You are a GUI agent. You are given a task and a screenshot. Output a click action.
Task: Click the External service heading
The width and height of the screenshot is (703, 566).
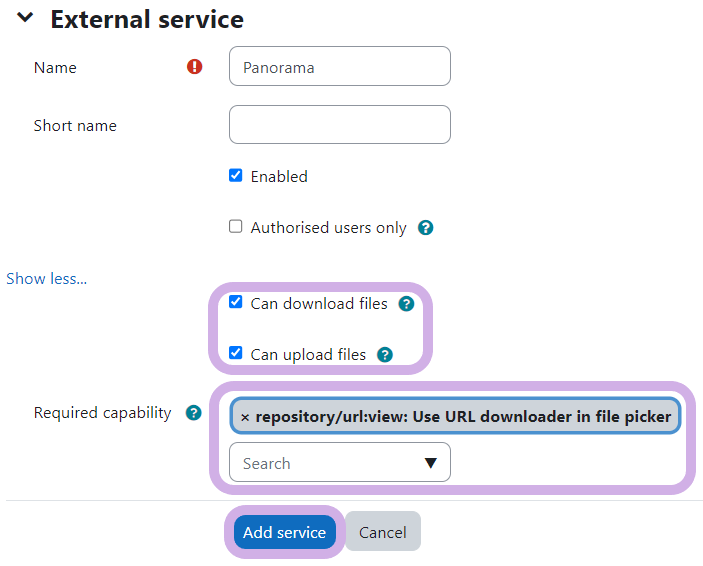[x=147, y=19]
